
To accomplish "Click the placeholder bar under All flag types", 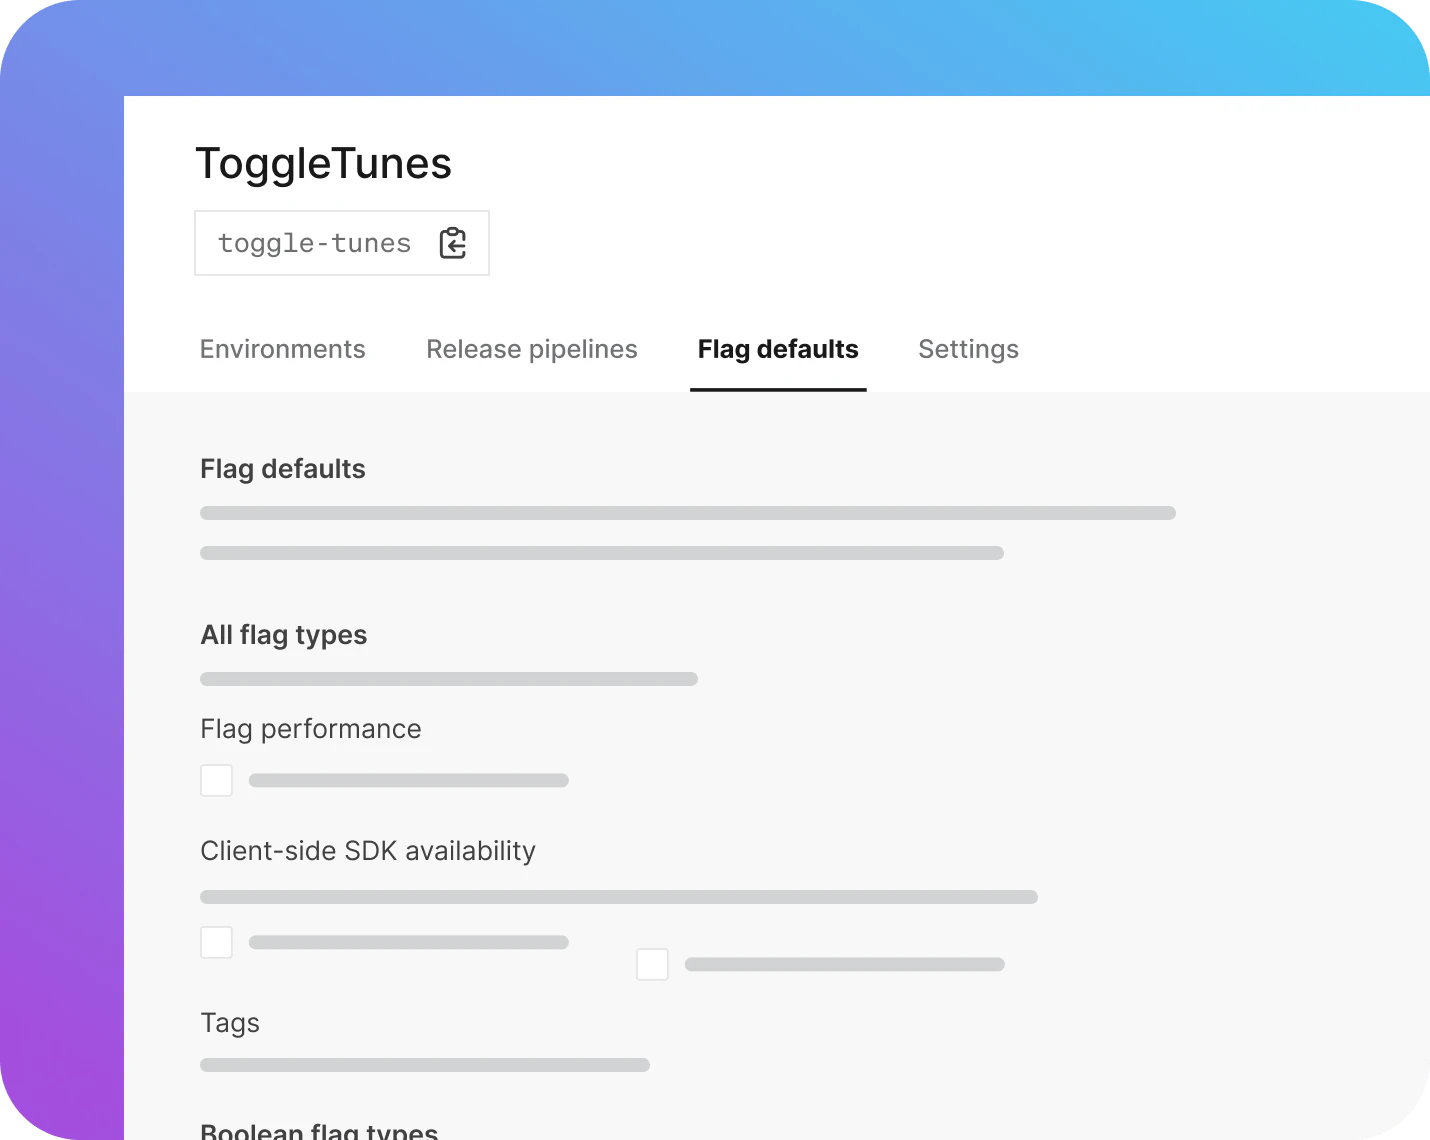I will click(448, 678).
